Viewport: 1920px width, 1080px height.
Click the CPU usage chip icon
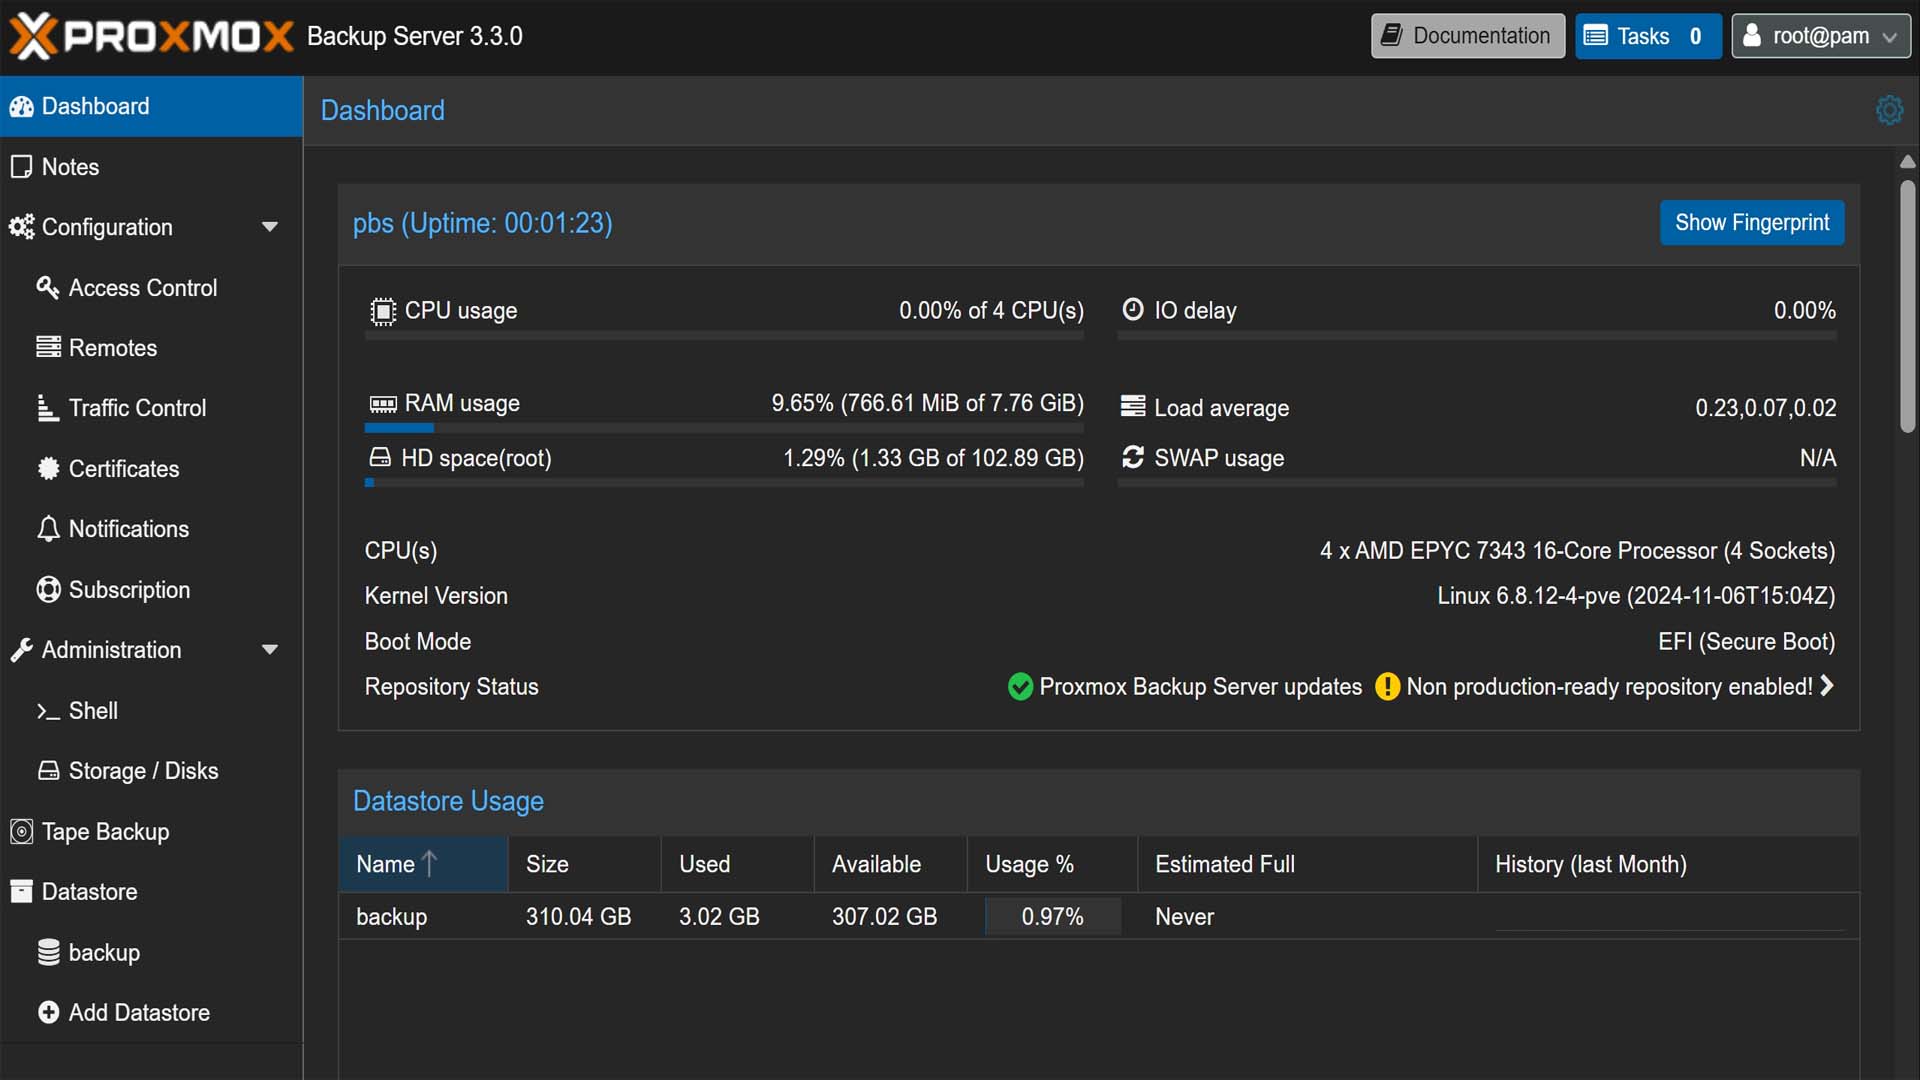click(382, 311)
